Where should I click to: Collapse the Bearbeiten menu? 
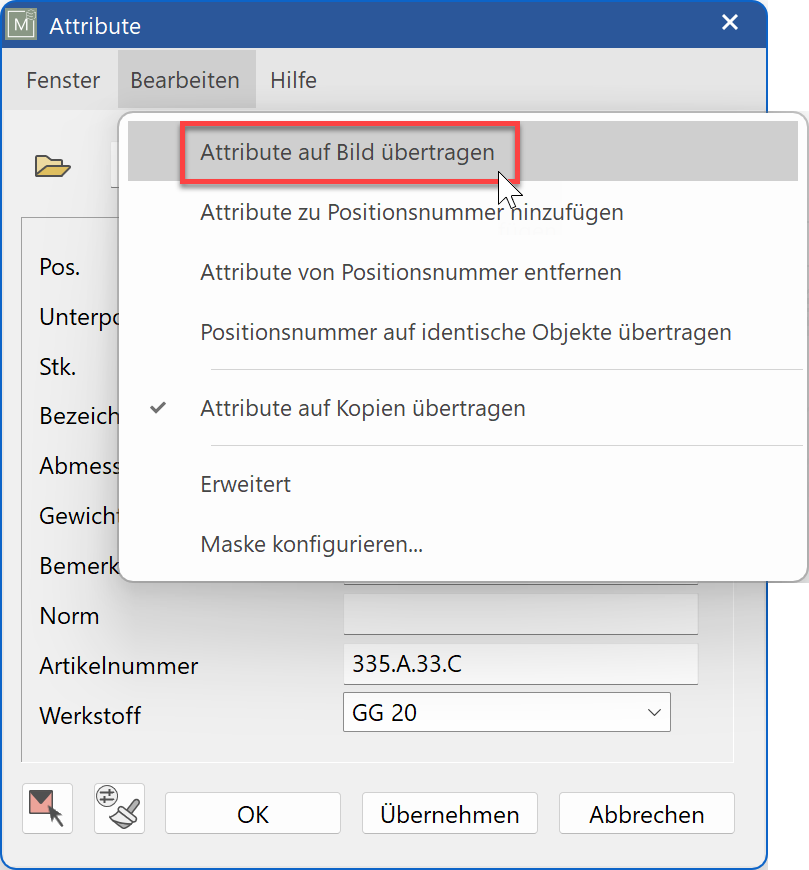point(185,80)
